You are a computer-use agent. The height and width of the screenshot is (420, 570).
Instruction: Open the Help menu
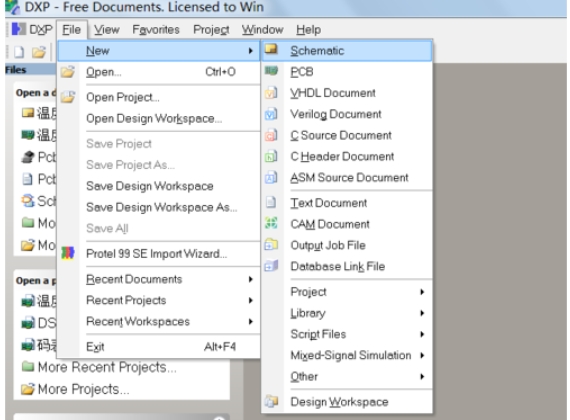click(308, 29)
